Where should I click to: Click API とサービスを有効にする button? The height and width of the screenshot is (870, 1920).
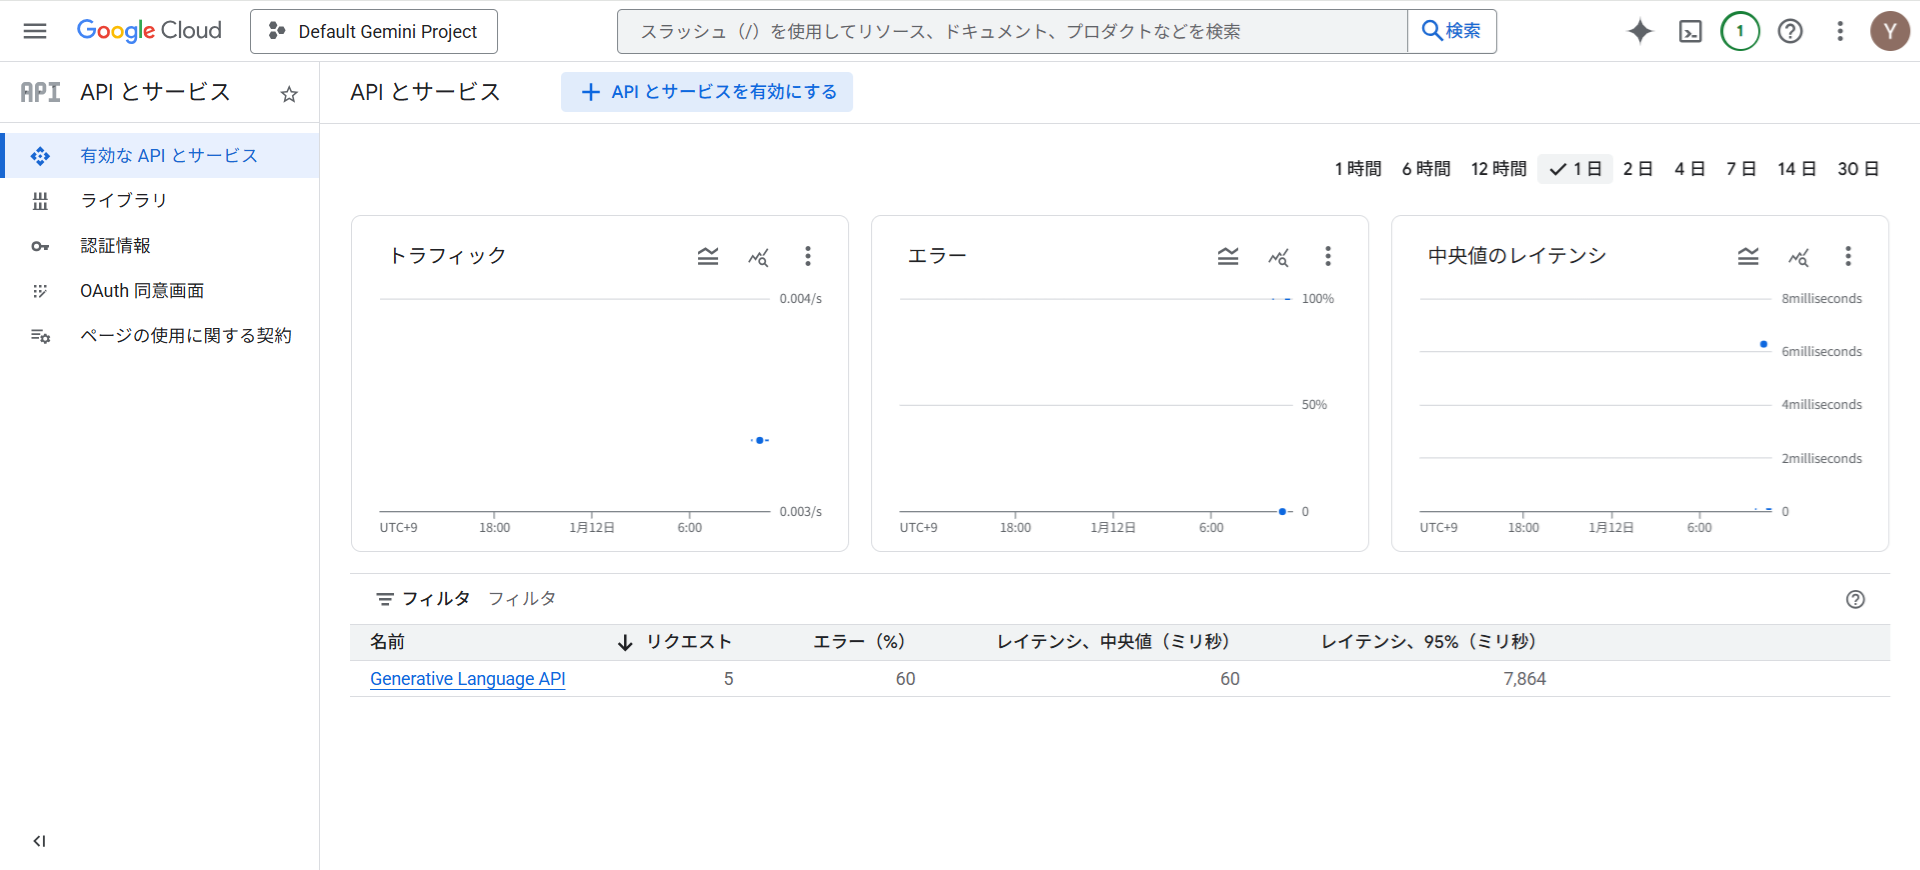coord(707,92)
